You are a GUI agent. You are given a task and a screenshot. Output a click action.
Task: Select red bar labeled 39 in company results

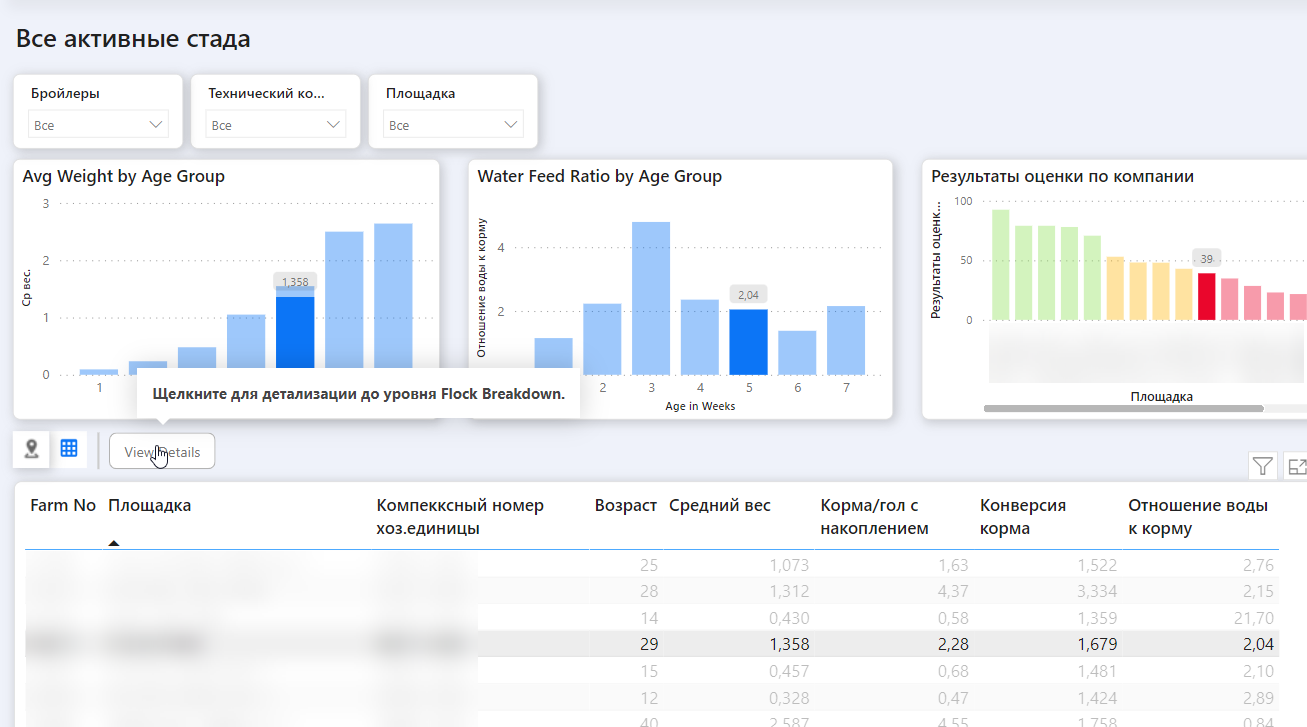pyautogui.click(x=1207, y=297)
